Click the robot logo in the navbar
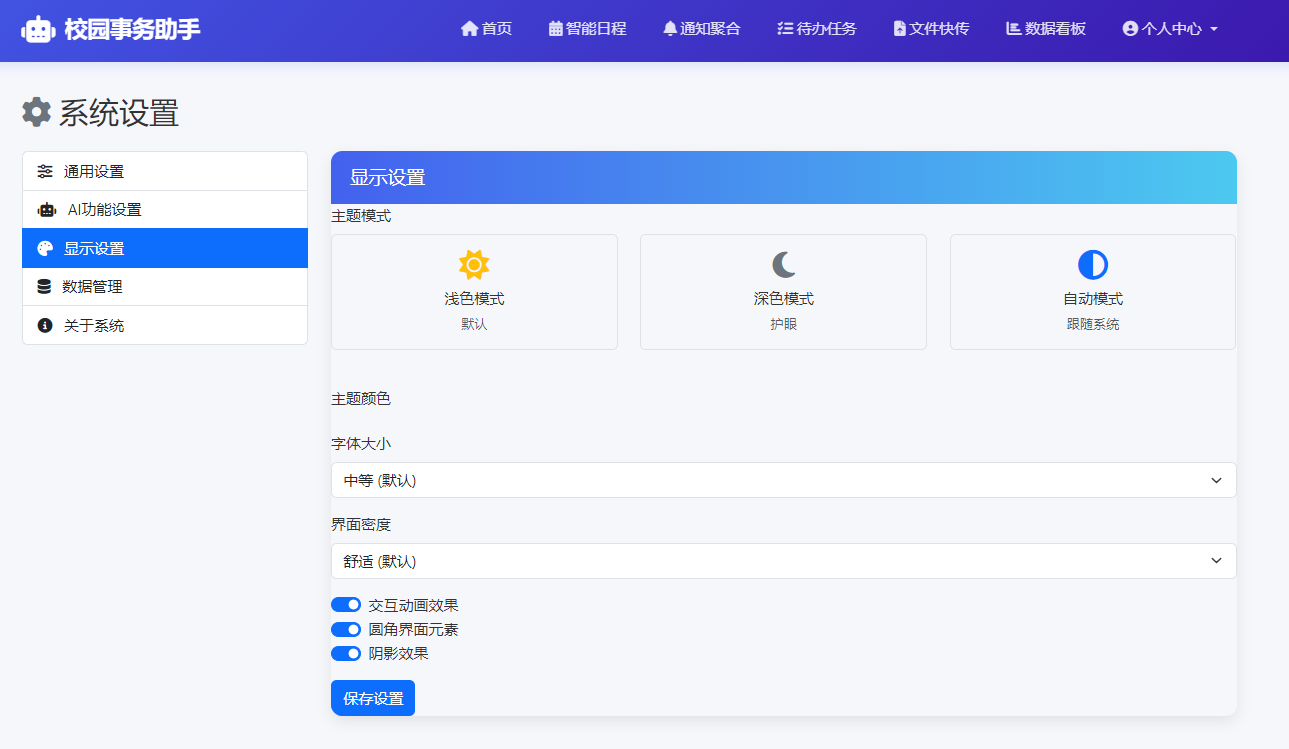 click(38, 29)
